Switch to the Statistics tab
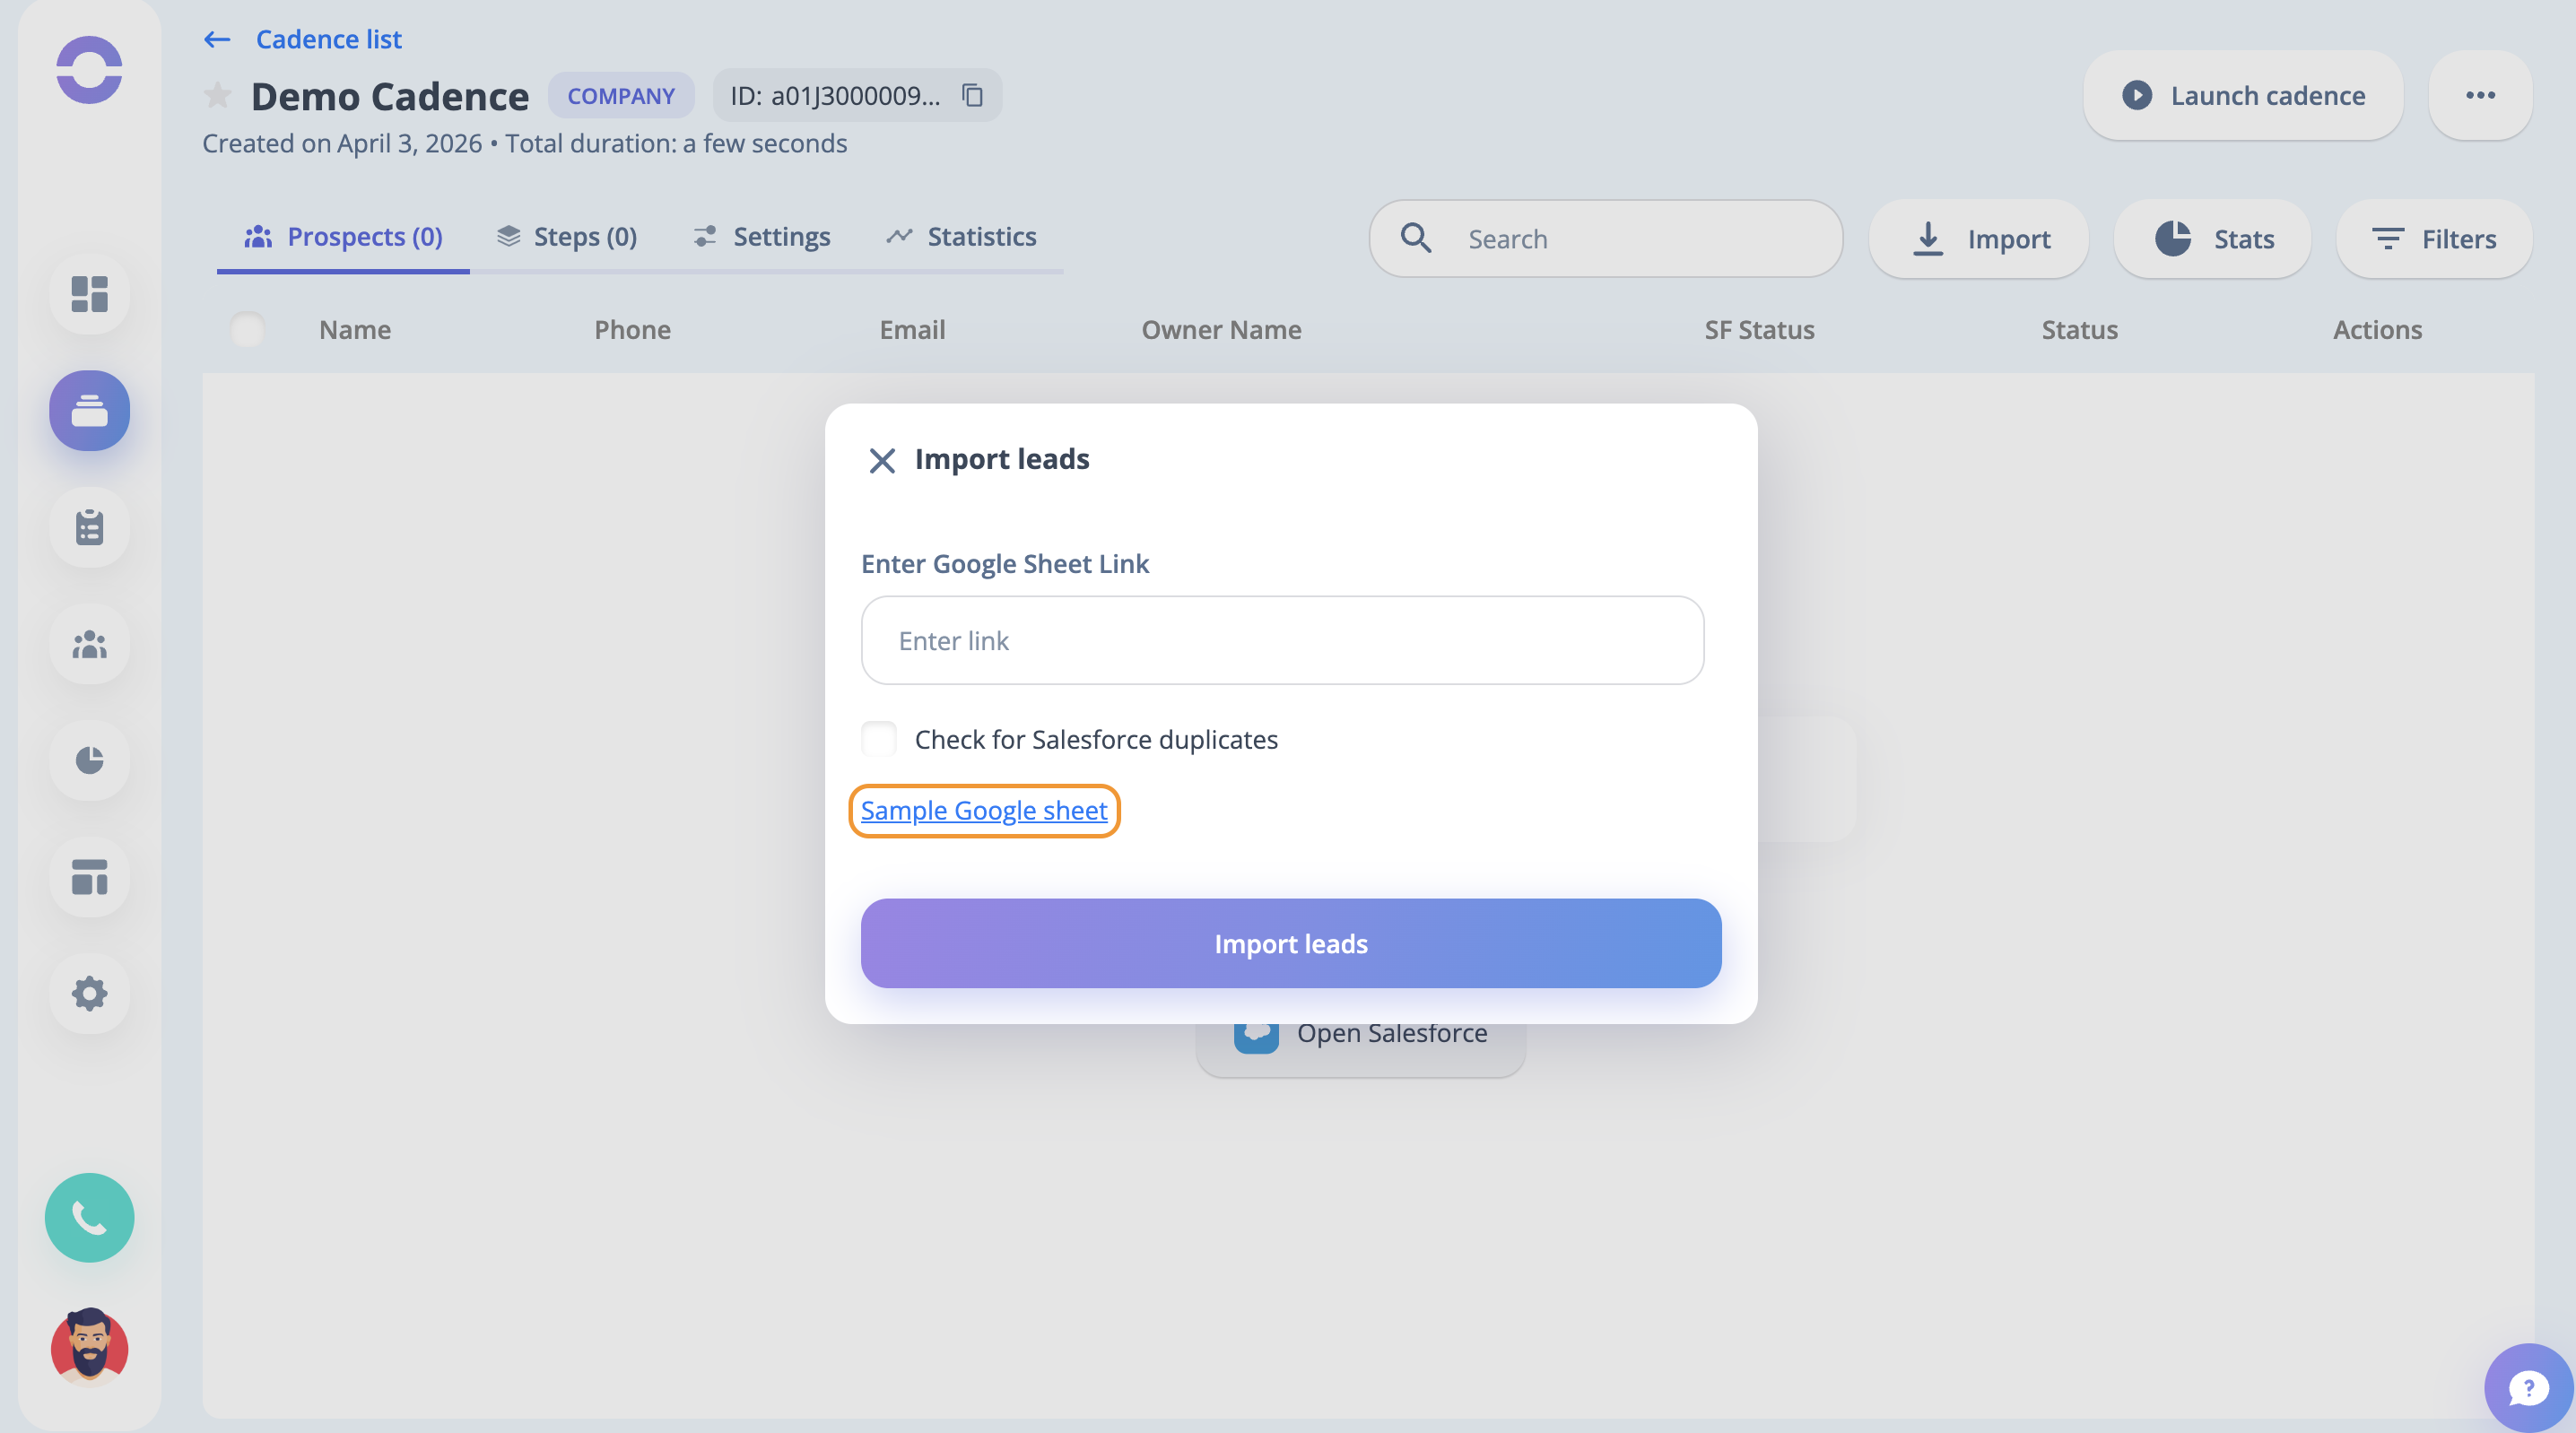The width and height of the screenshot is (2576, 1433). tap(961, 237)
